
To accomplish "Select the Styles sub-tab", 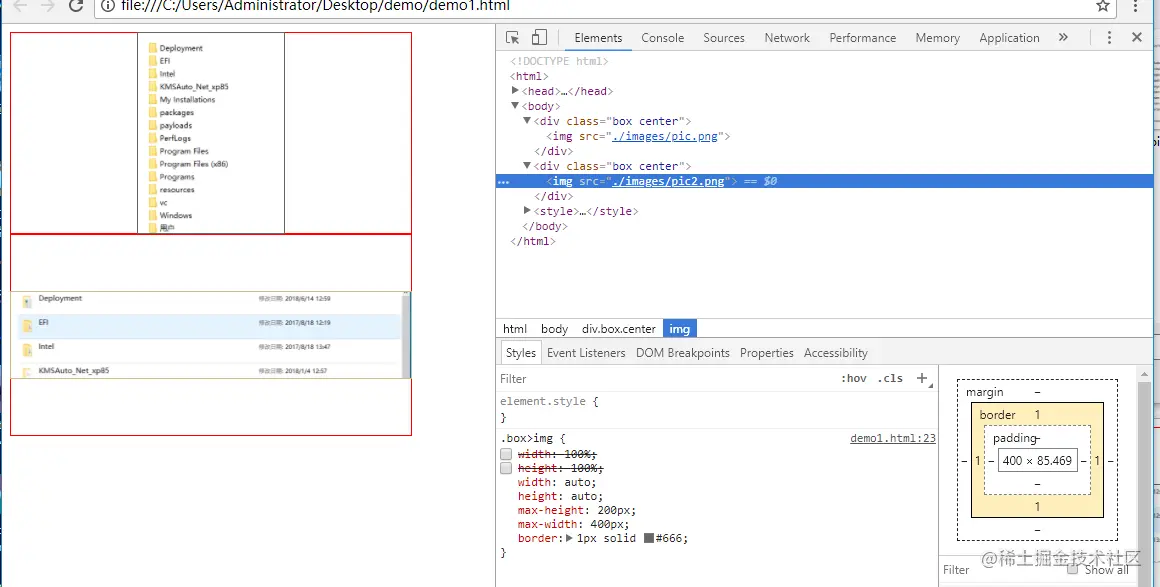I will [521, 353].
